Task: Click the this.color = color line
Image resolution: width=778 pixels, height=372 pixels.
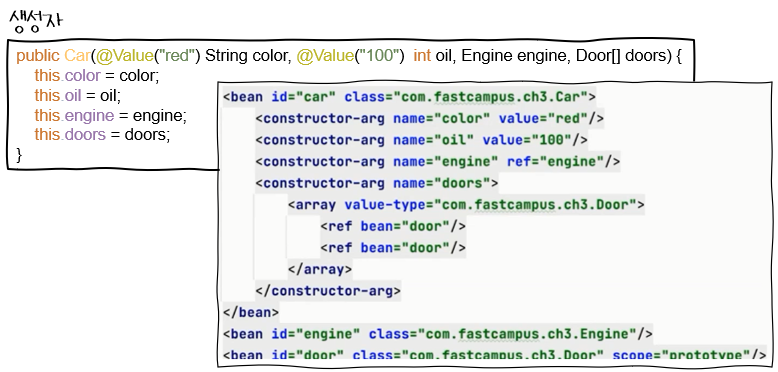Action: 97,76
